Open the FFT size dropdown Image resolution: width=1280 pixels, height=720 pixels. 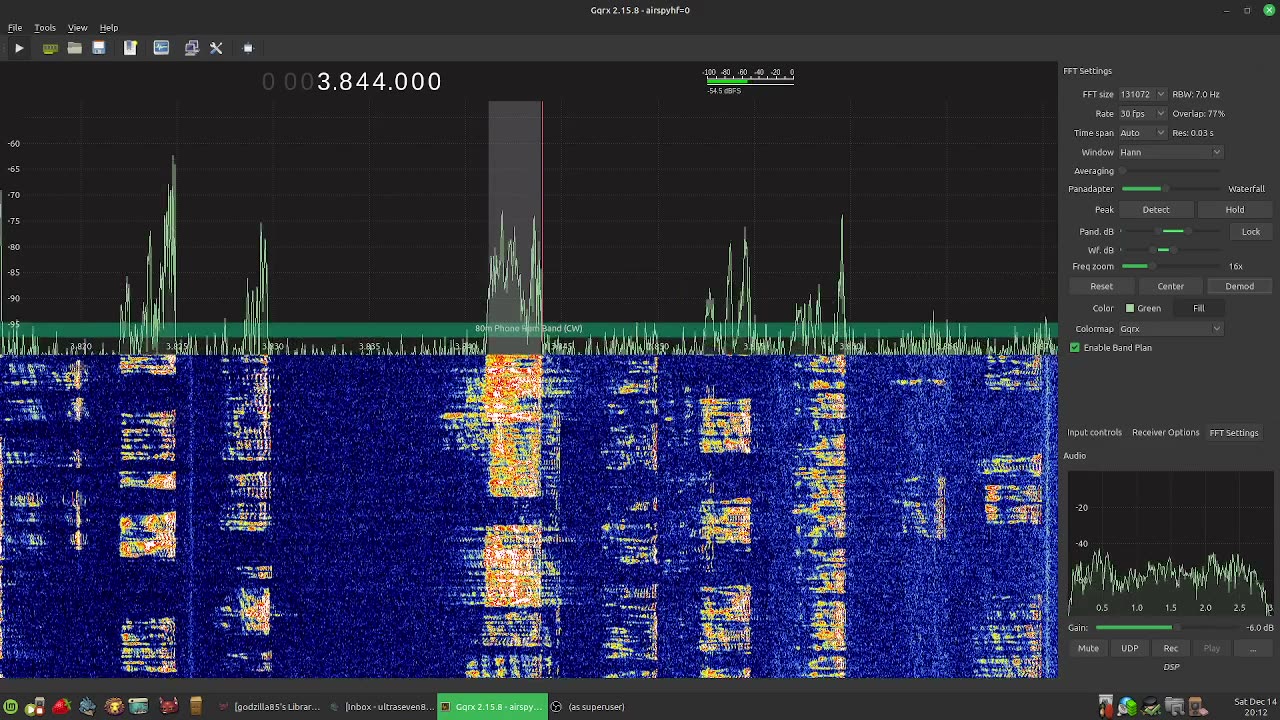coord(1142,95)
